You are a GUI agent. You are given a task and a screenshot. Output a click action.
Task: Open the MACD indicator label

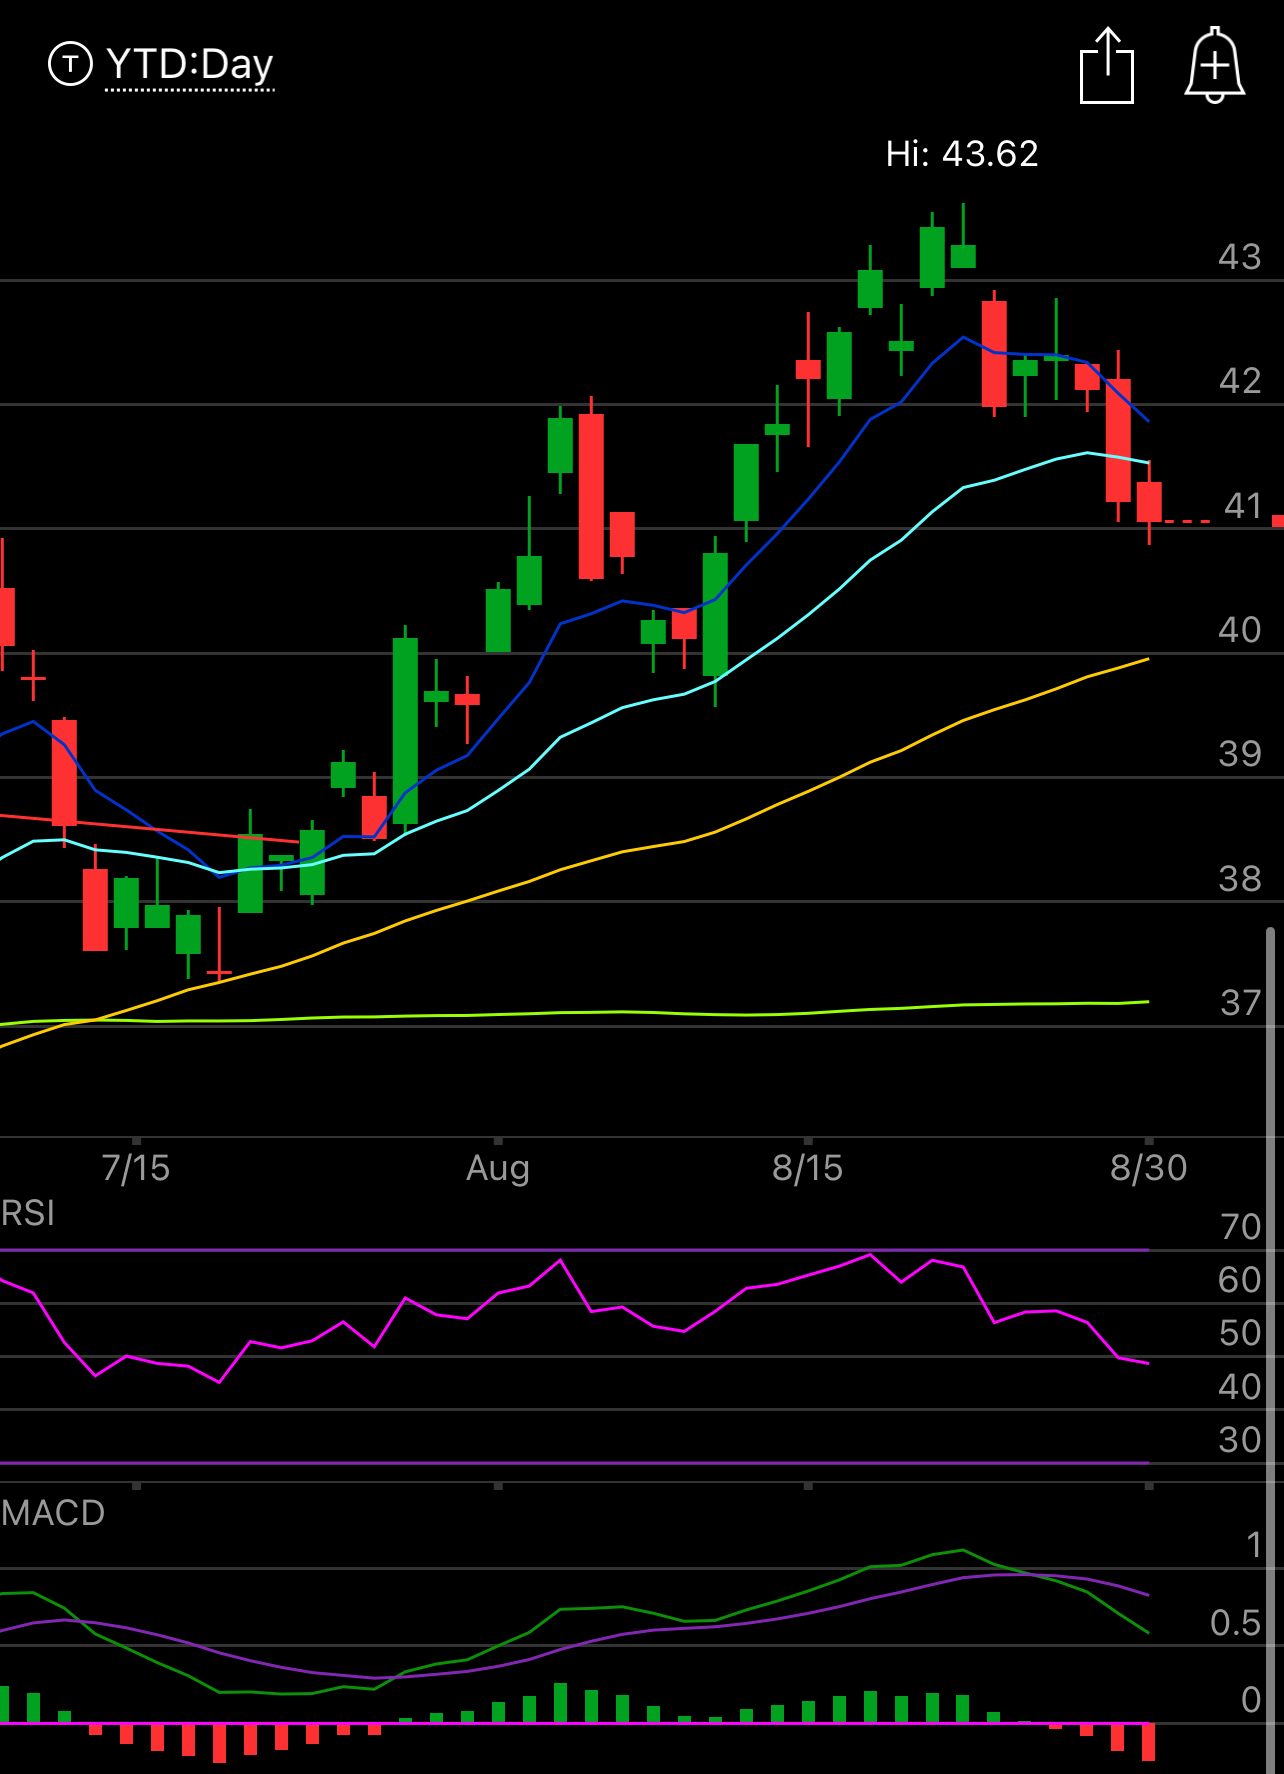pos(53,1513)
